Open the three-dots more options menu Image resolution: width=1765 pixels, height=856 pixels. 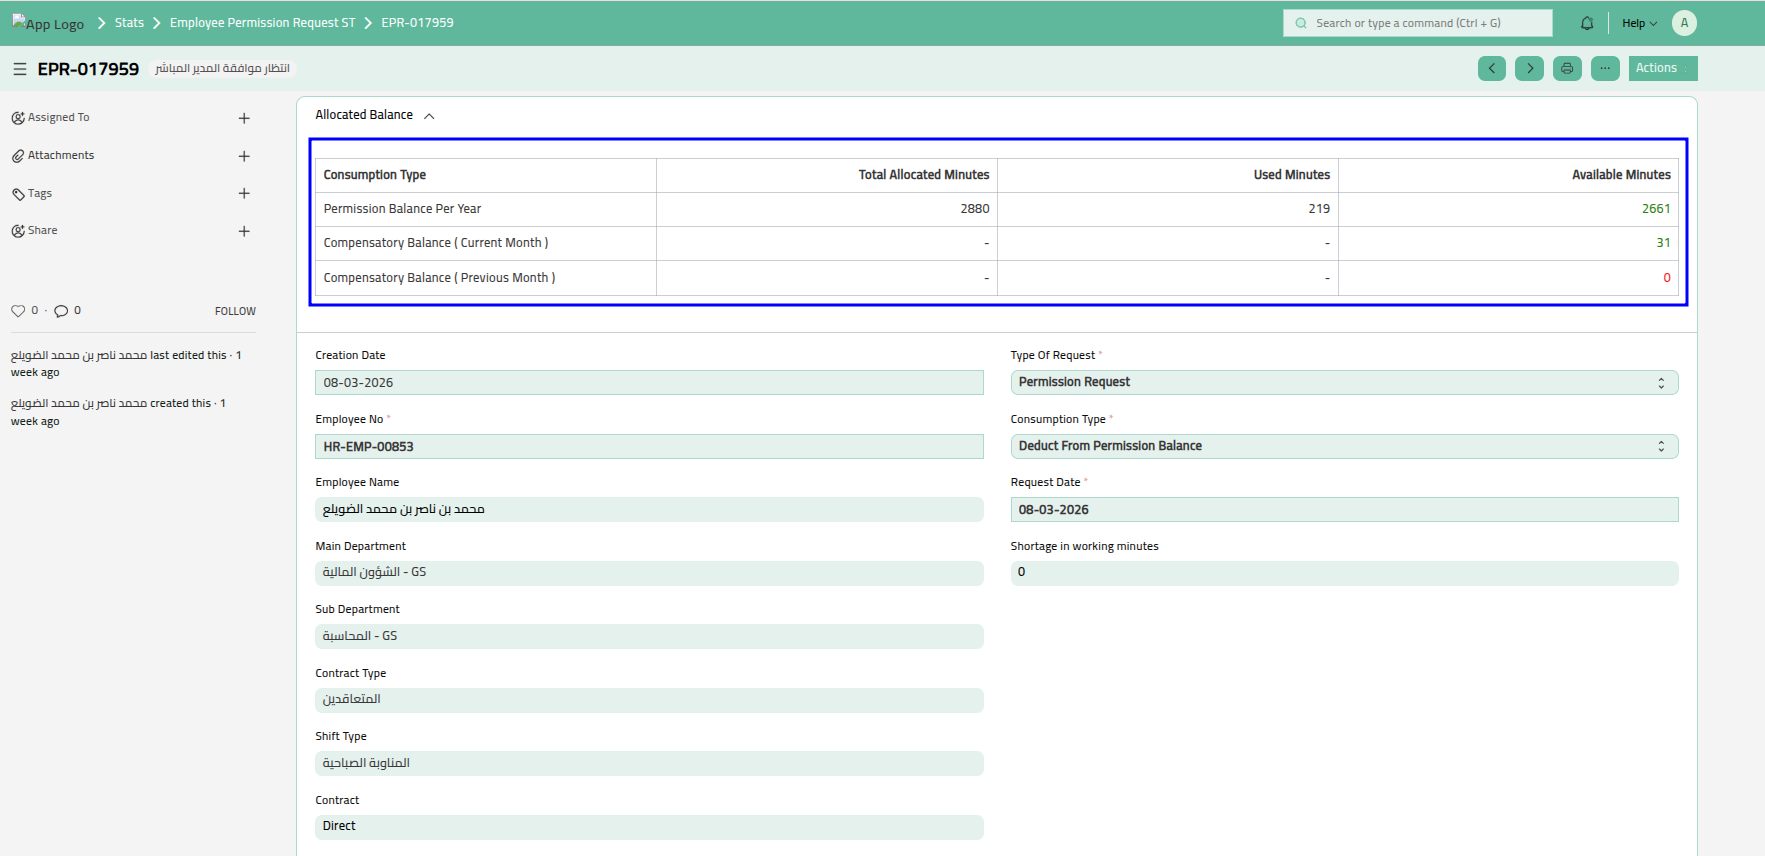(1605, 68)
